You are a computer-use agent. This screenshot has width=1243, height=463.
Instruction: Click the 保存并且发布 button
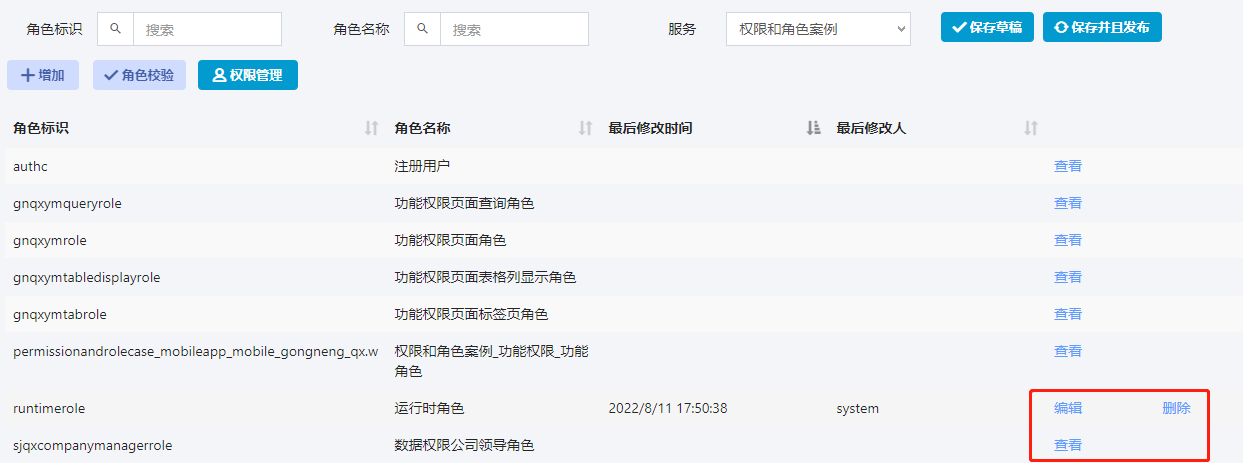click(x=1102, y=27)
